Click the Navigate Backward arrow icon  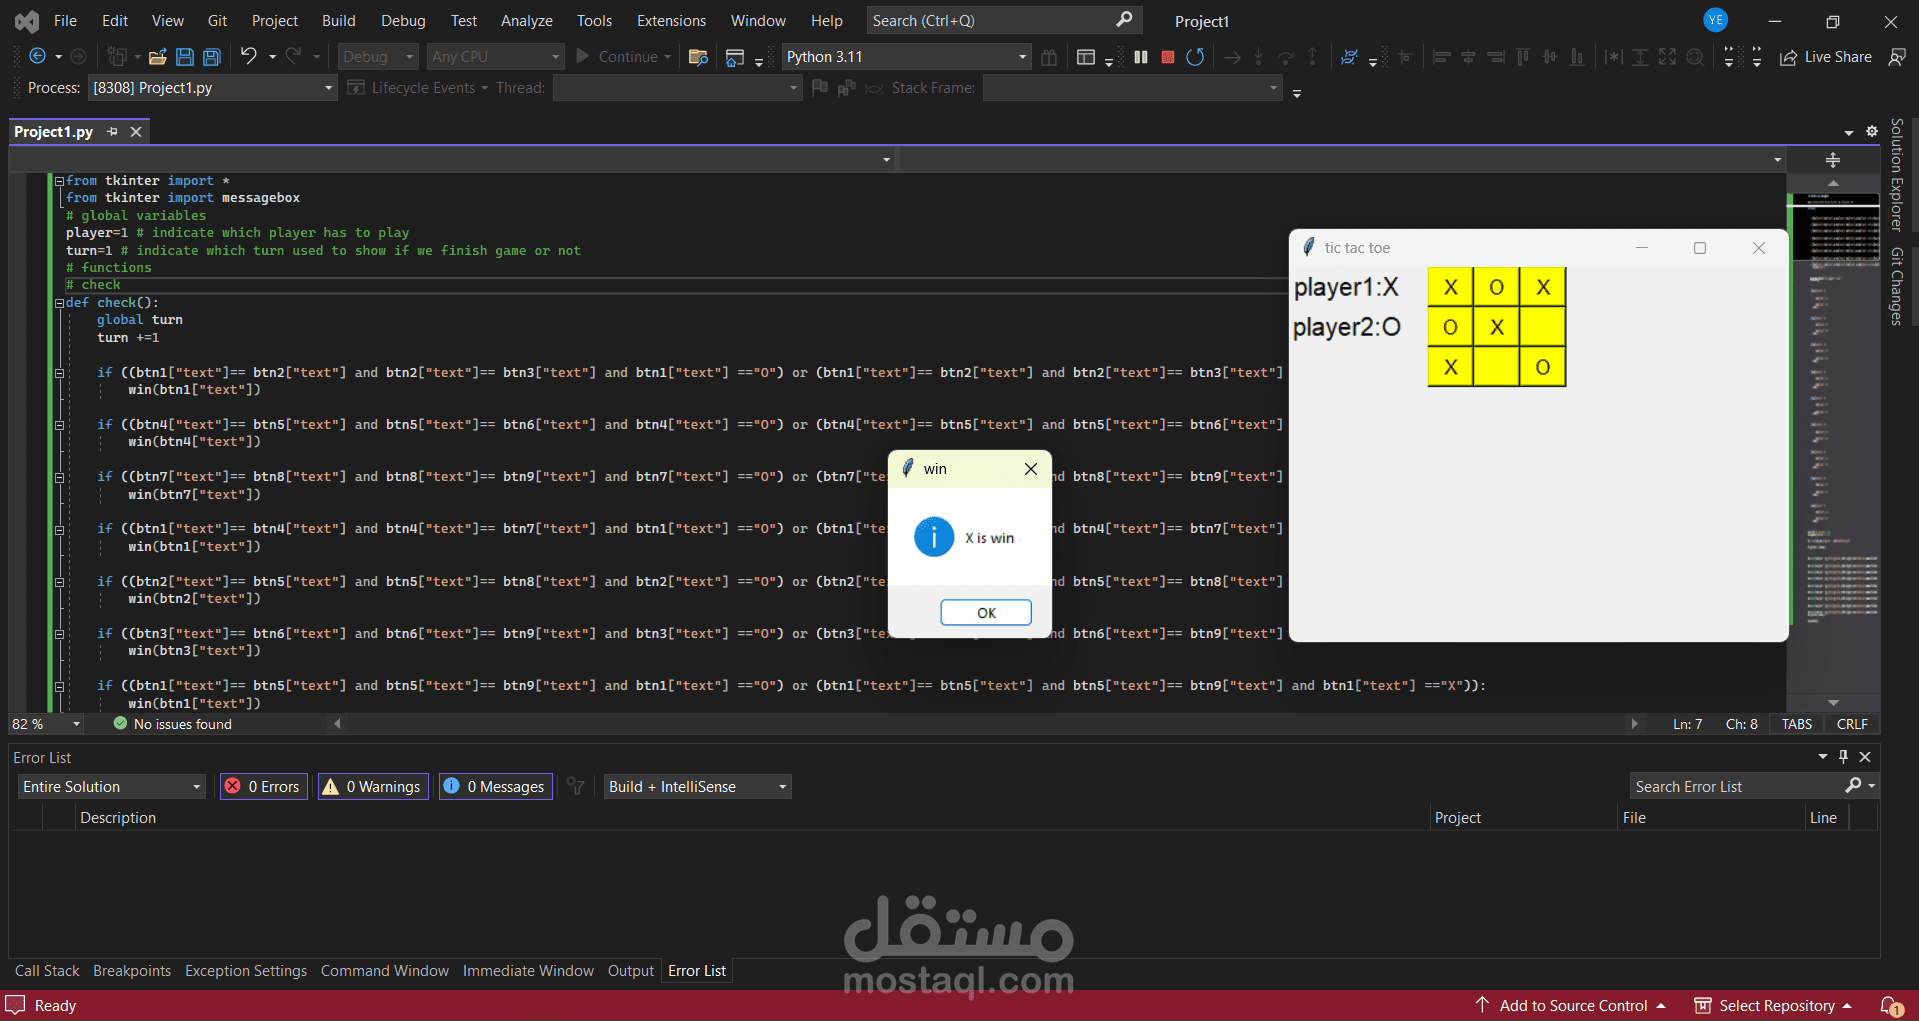[37, 57]
